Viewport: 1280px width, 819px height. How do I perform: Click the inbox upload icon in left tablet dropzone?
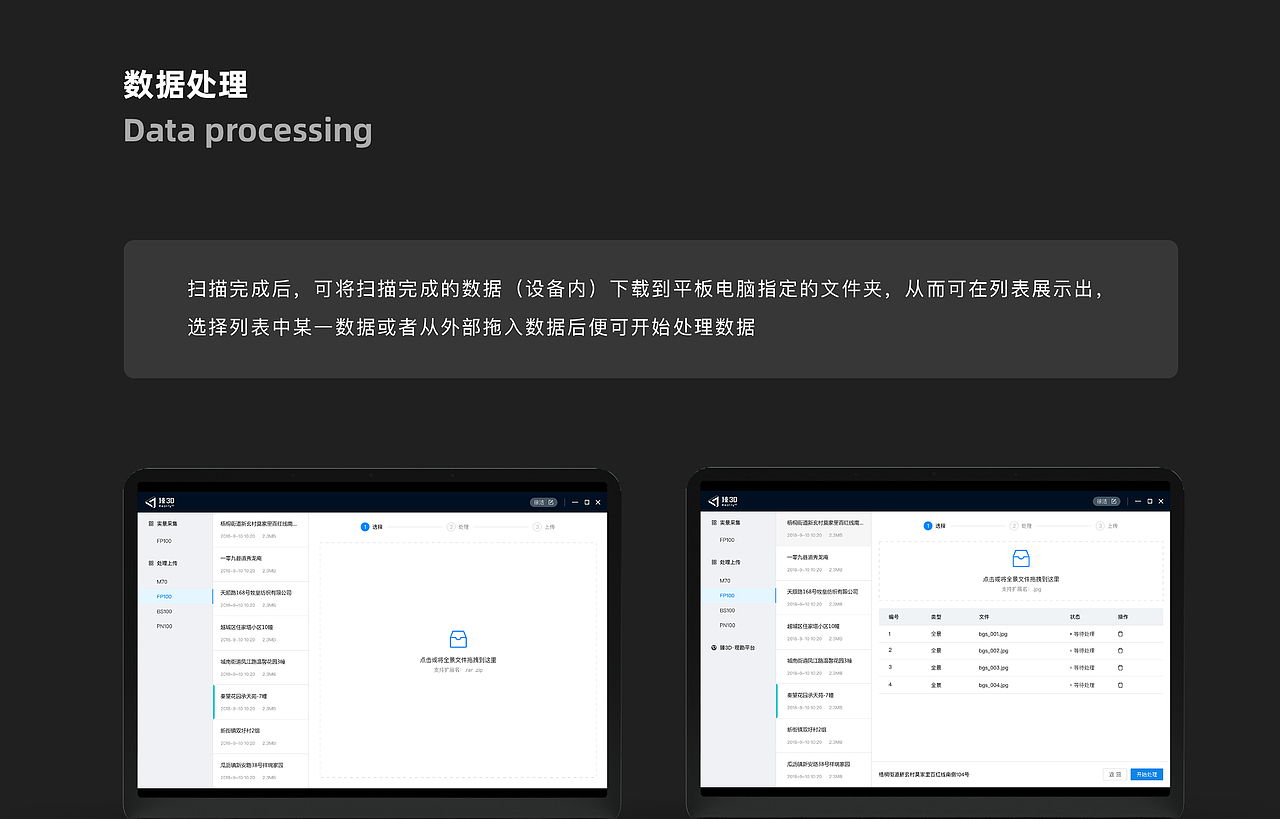pyautogui.click(x=458, y=639)
